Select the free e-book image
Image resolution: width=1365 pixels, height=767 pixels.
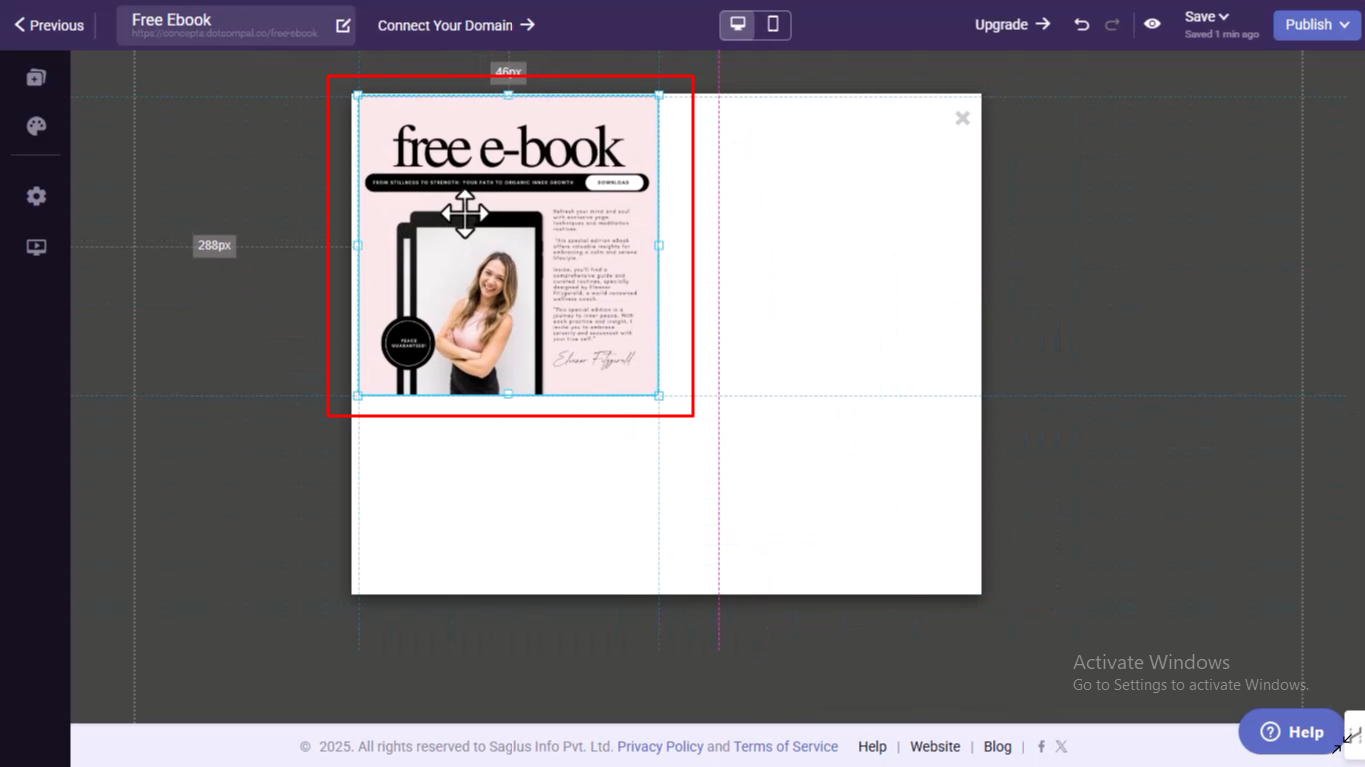(x=508, y=245)
